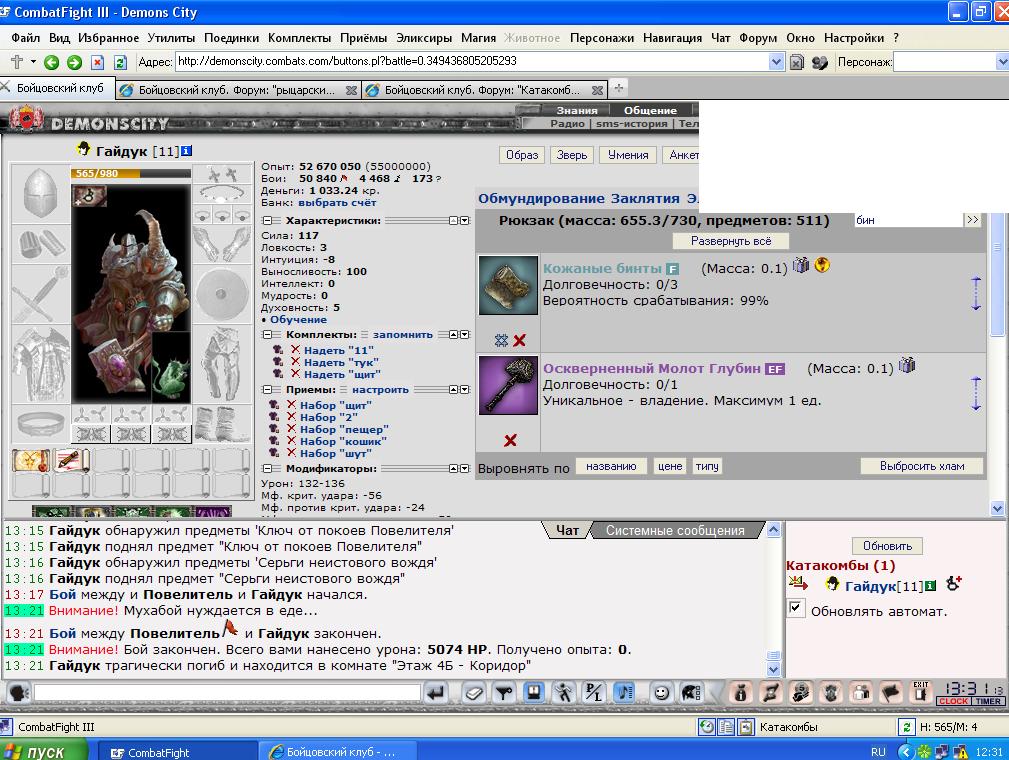Click the sword weapon slot
1009x760 pixels.
coord(40,294)
